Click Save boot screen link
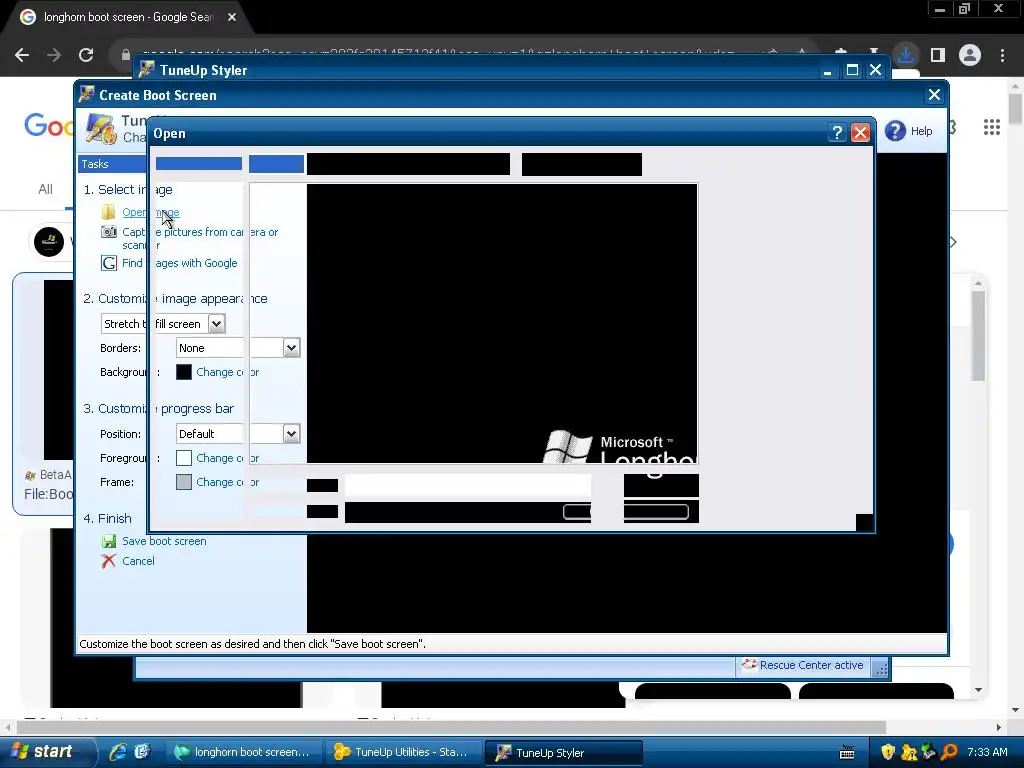1024x768 pixels. pos(164,541)
